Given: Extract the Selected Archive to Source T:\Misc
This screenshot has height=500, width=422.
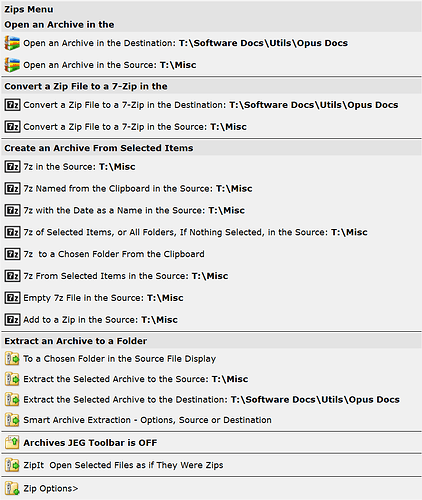Looking at the screenshot, I should 211,379.
